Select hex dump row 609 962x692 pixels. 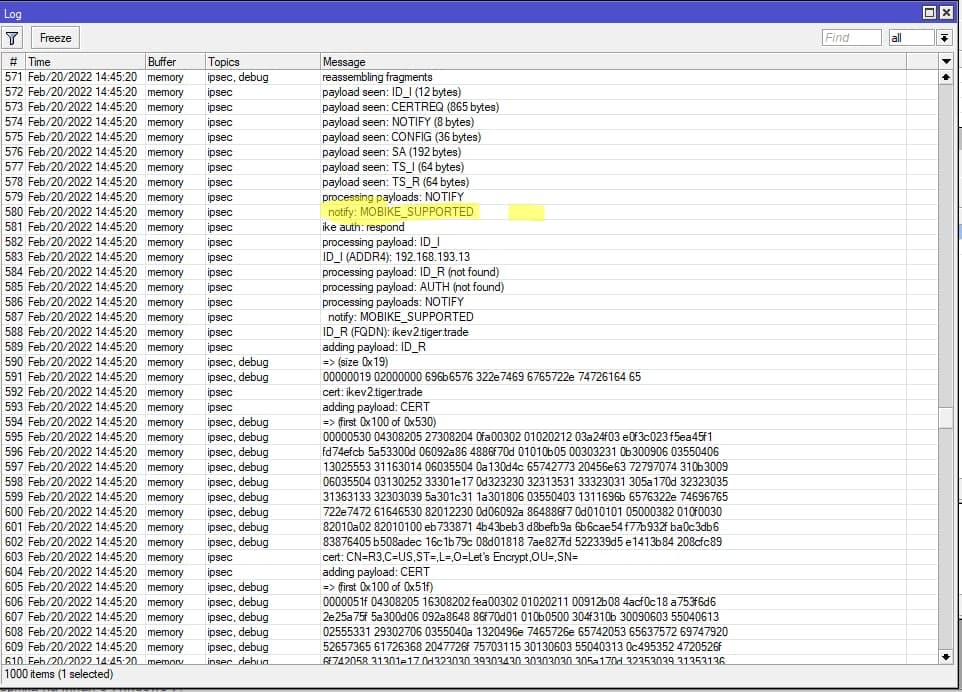click(470, 647)
